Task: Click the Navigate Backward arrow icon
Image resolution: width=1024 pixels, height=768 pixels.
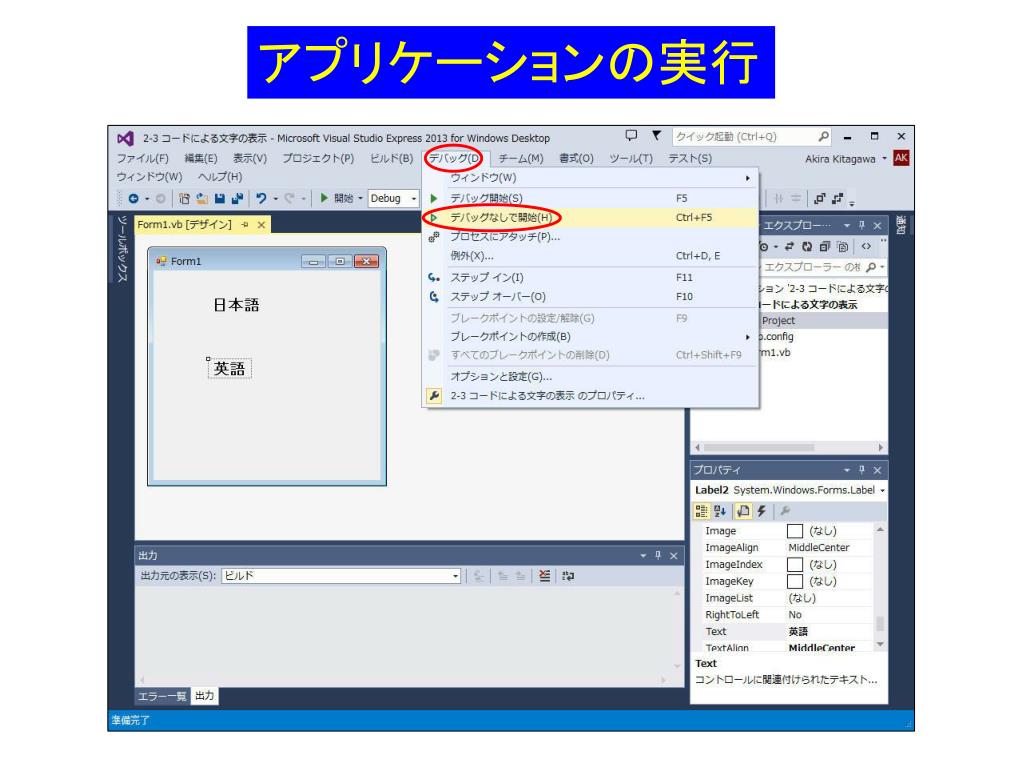Action: coord(134,199)
